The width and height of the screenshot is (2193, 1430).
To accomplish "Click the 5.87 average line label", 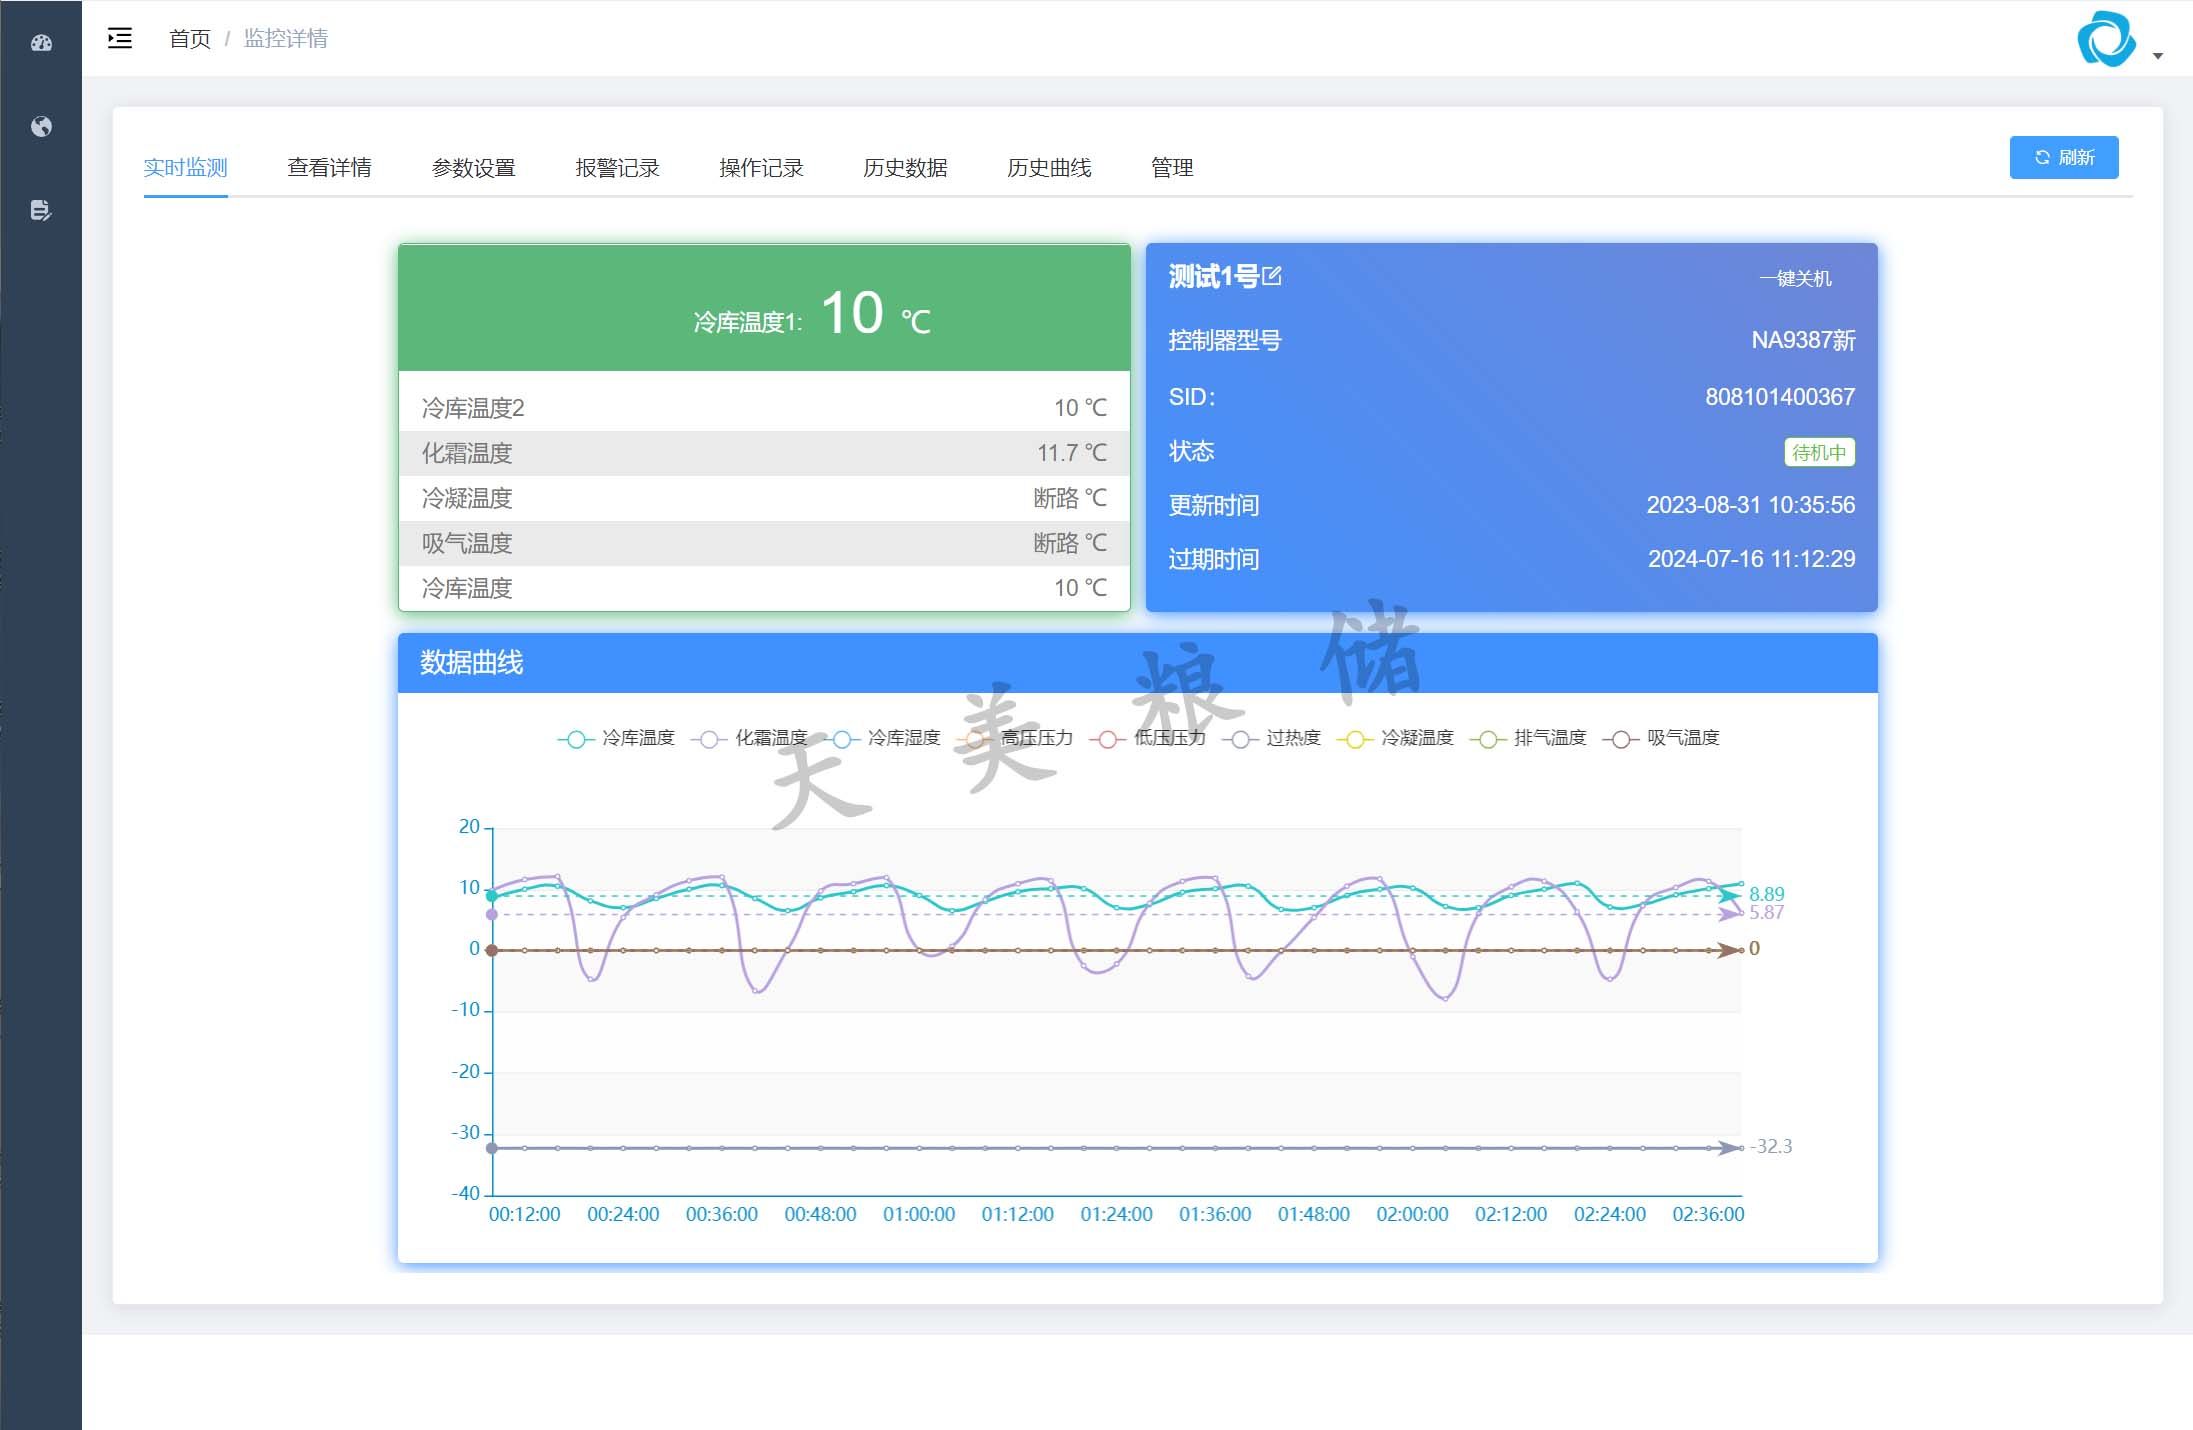I will tap(1767, 912).
